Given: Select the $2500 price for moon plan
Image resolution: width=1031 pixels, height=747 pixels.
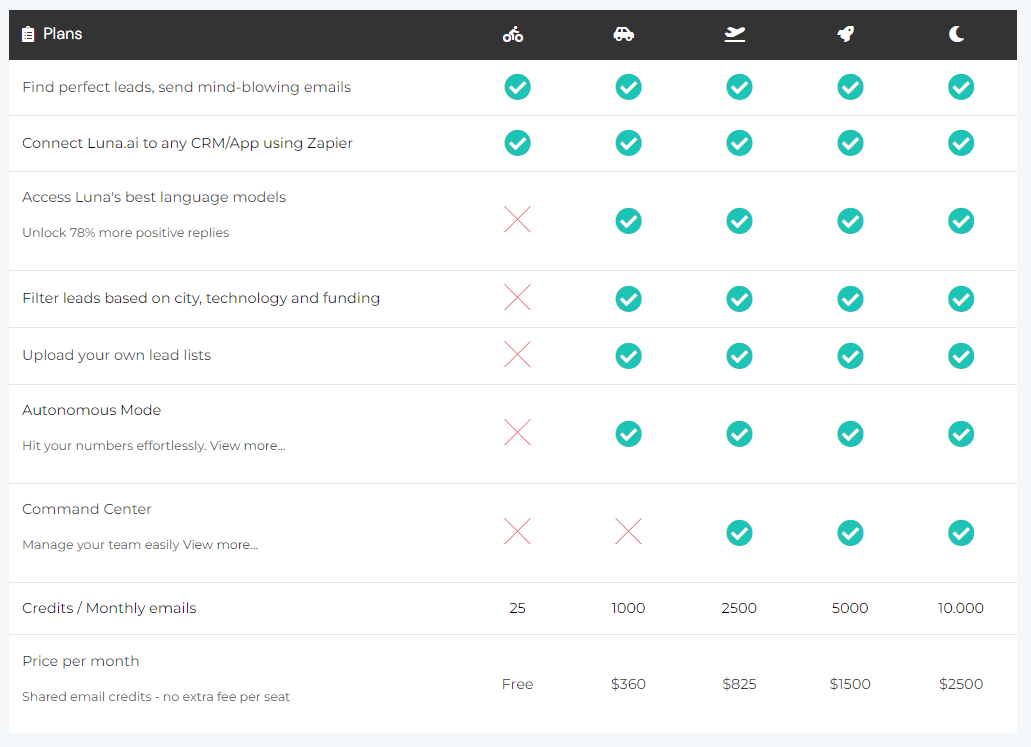Looking at the screenshot, I should click(x=961, y=684).
